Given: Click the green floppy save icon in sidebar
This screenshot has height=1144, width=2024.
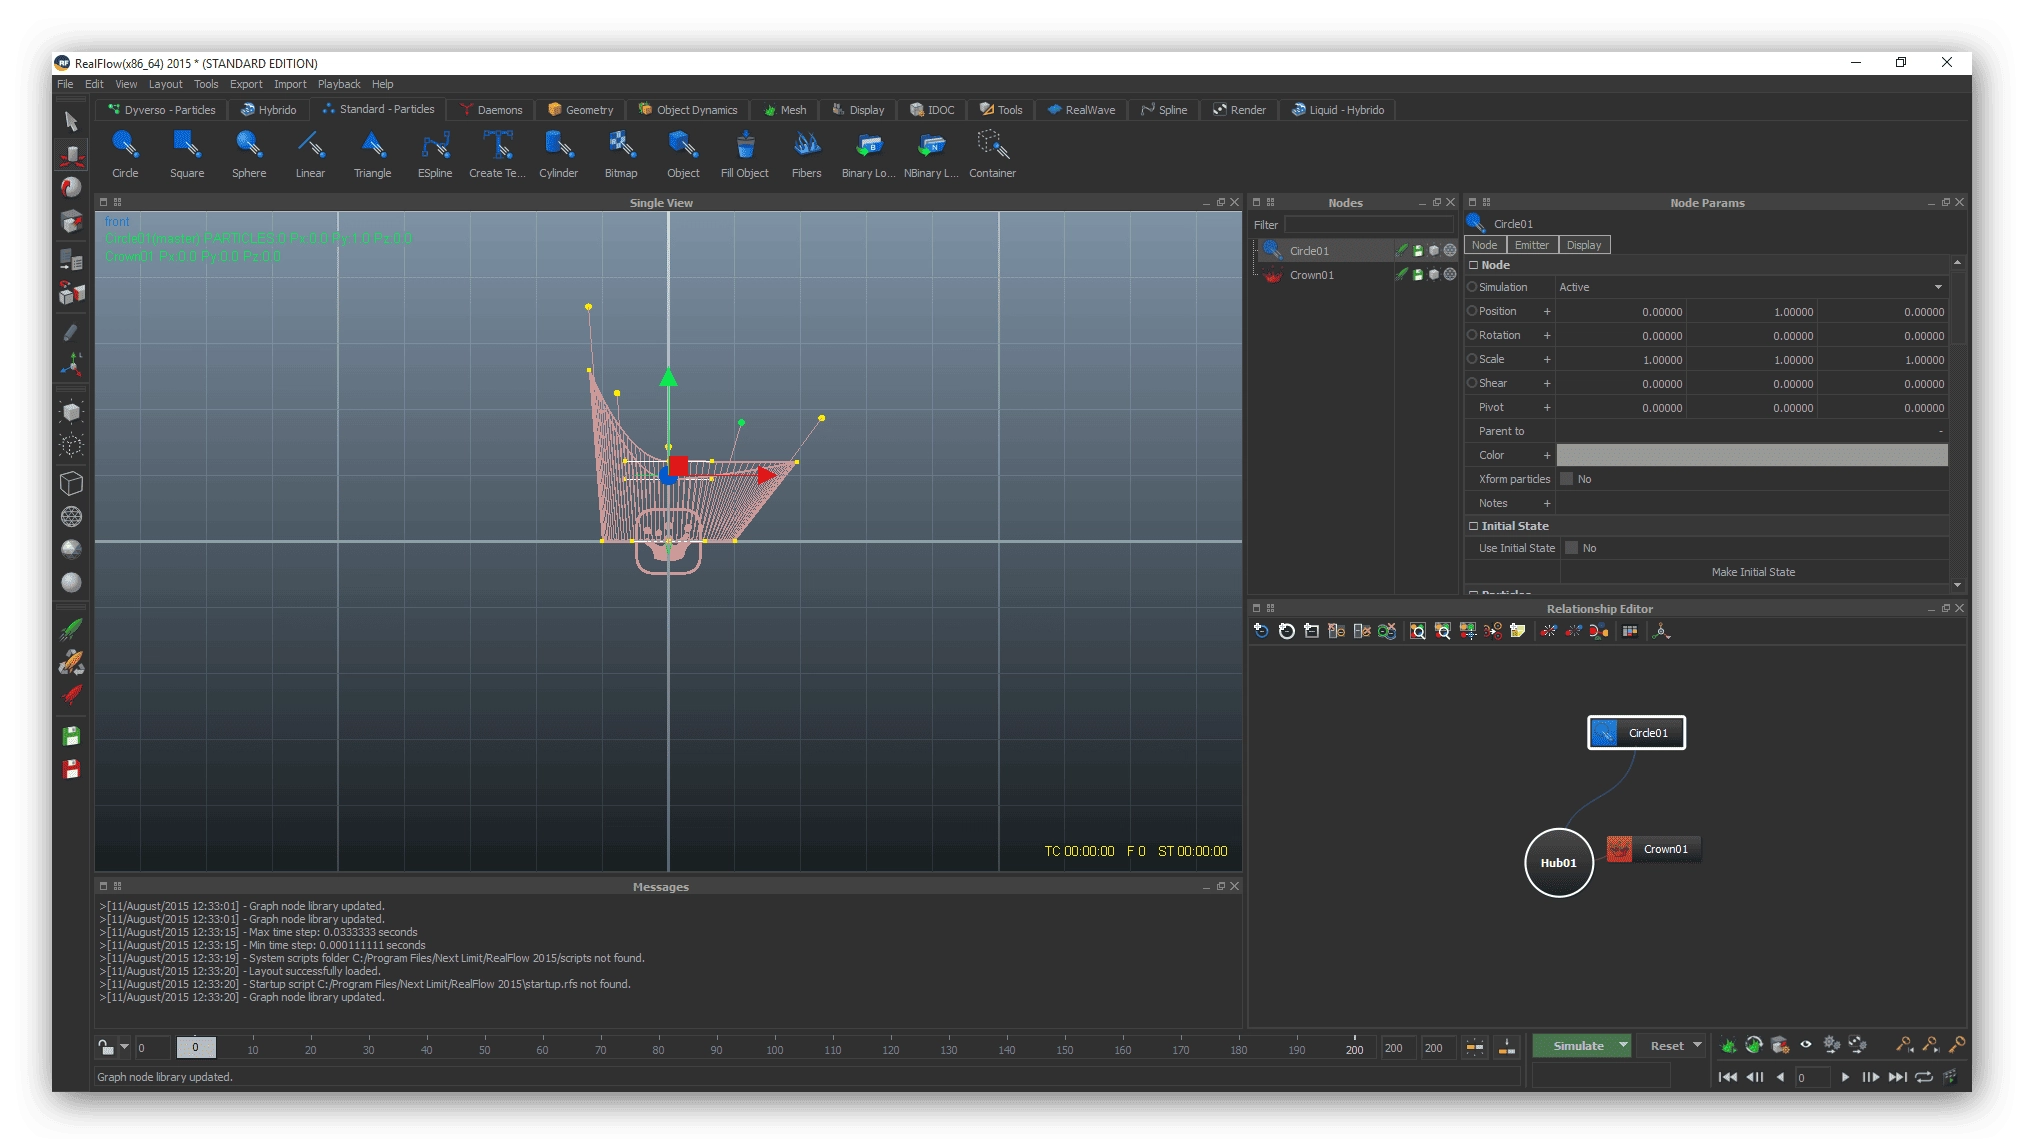Looking at the screenshot, I should click(71, 736).
